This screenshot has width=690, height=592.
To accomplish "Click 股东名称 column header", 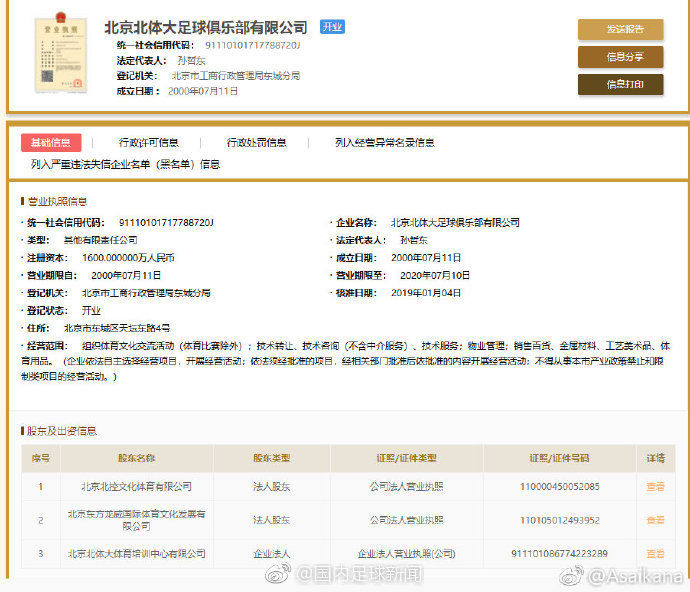I will [x=136, y=458].
